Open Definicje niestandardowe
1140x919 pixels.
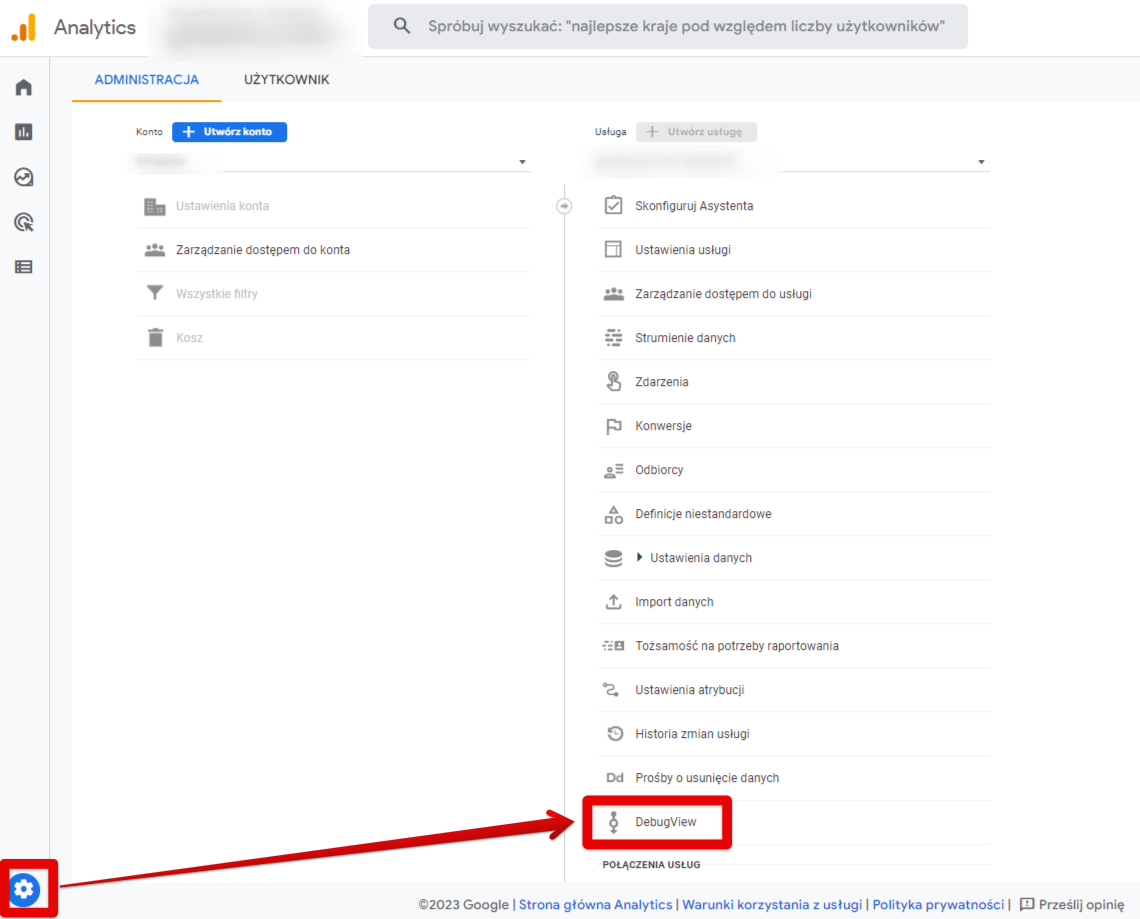tap(793, 513)
